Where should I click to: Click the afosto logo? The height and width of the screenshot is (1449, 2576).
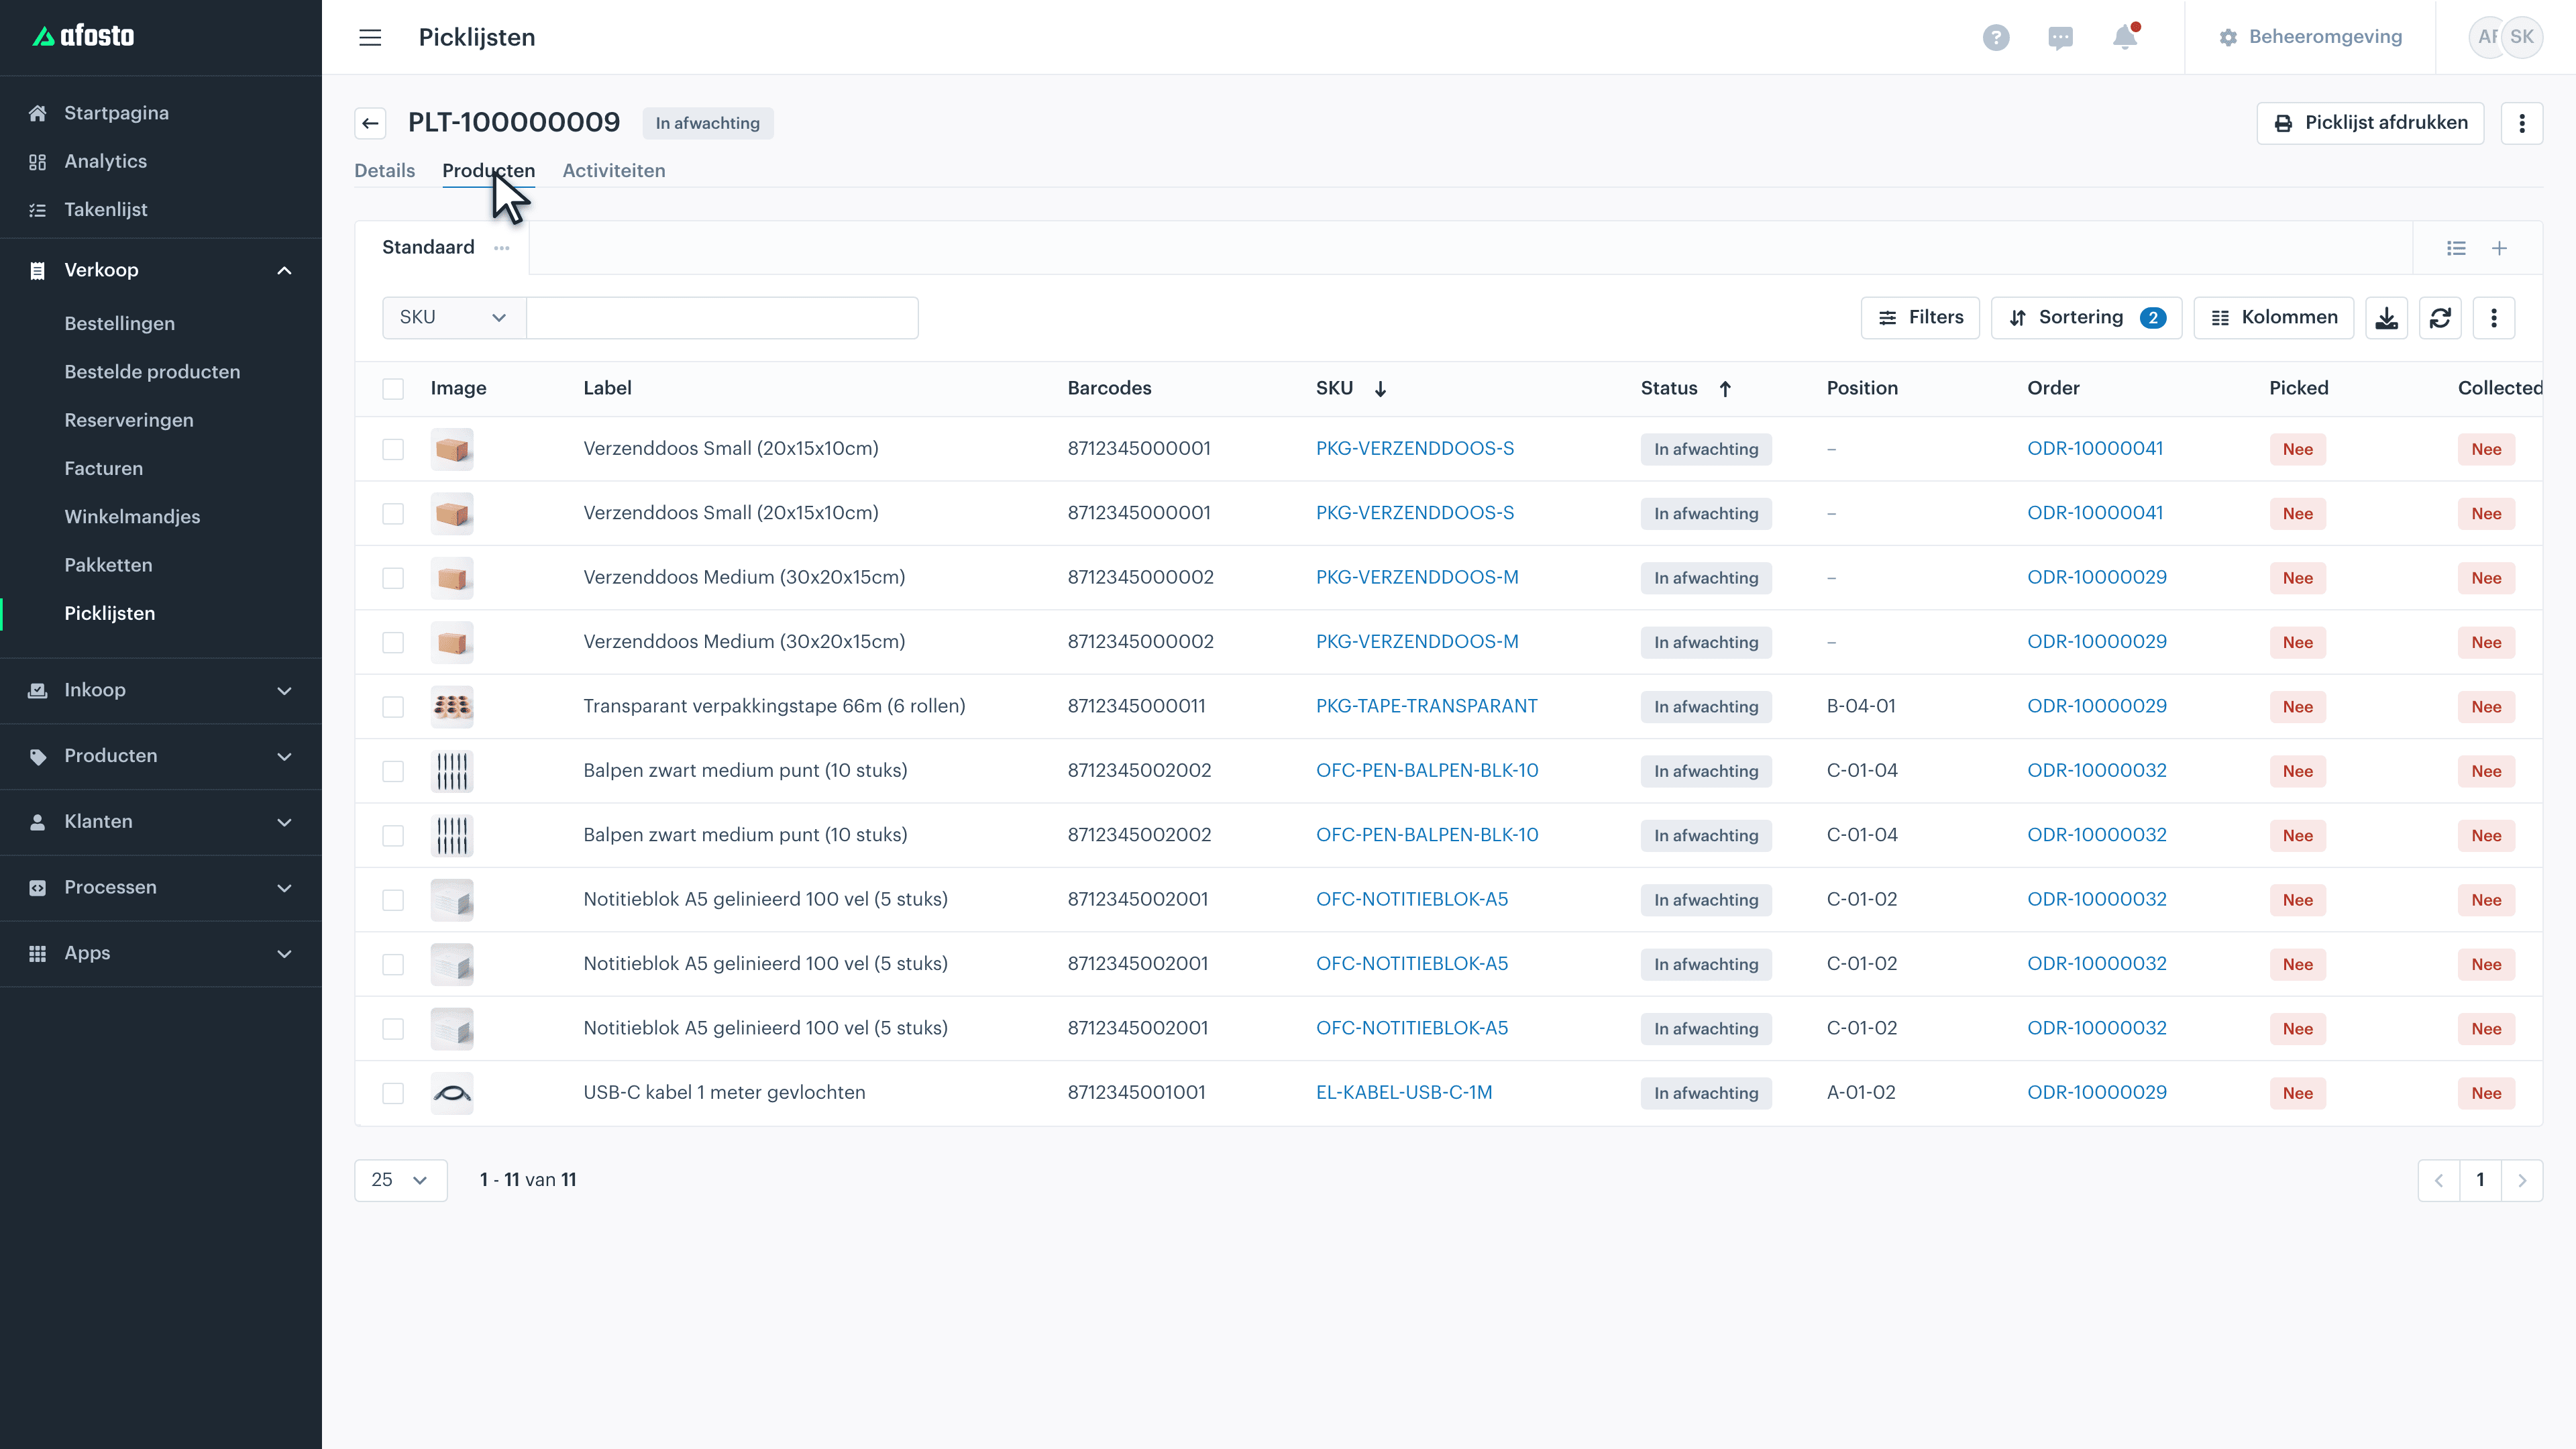pos(84,36)
